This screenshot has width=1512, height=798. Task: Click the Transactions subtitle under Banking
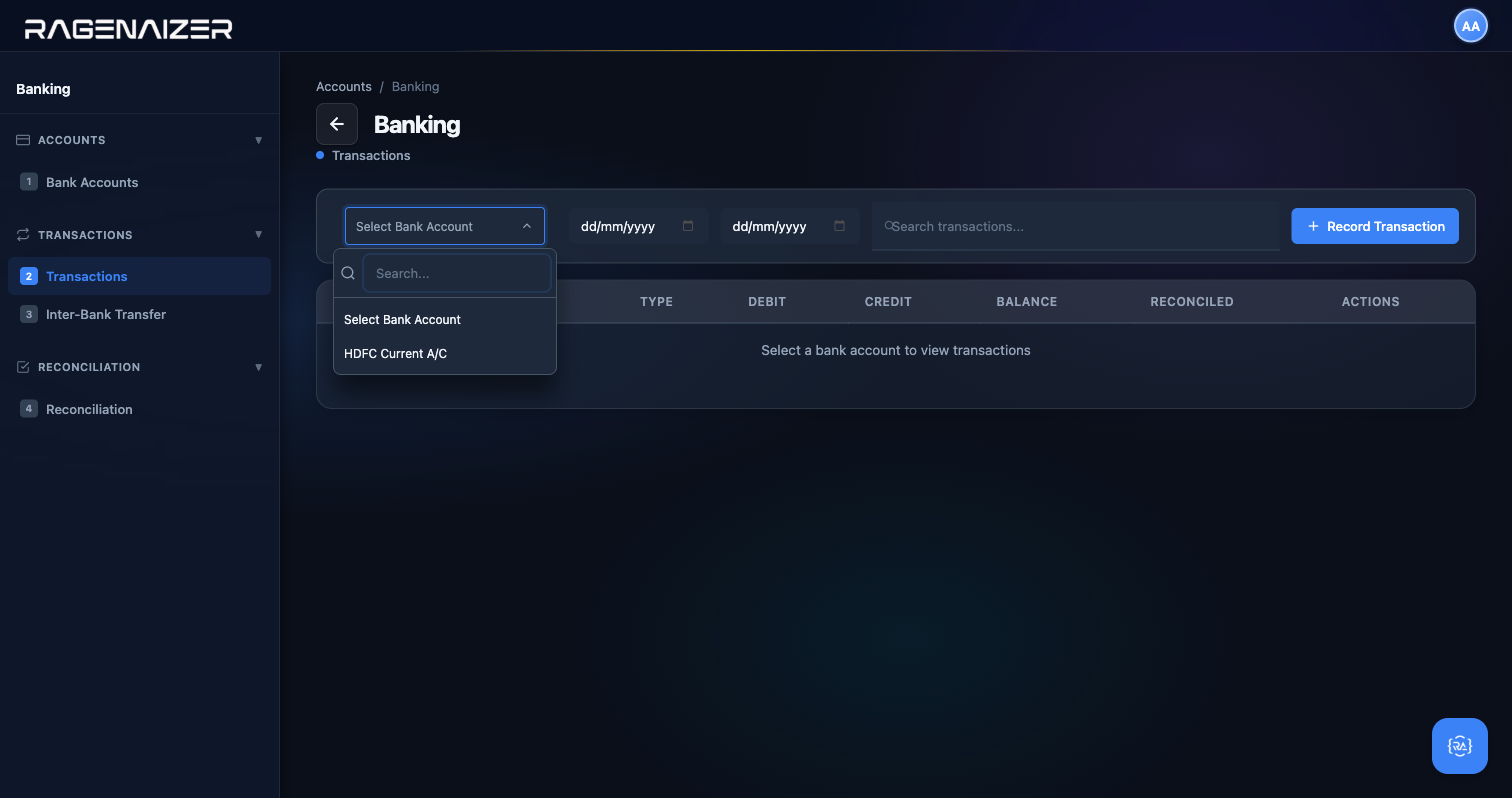pyautogui.click(x=371, y=156)
